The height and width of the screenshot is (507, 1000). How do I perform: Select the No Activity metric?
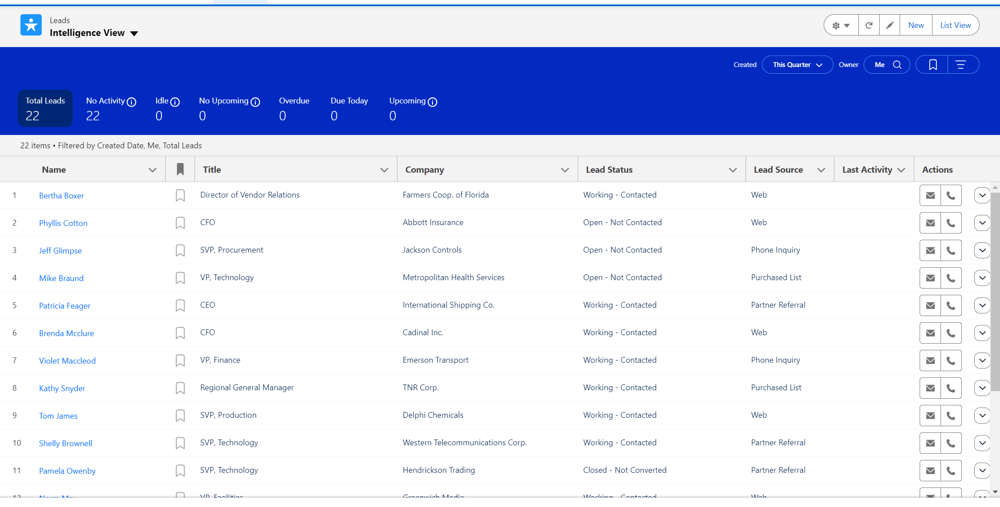tap(111, 108)
